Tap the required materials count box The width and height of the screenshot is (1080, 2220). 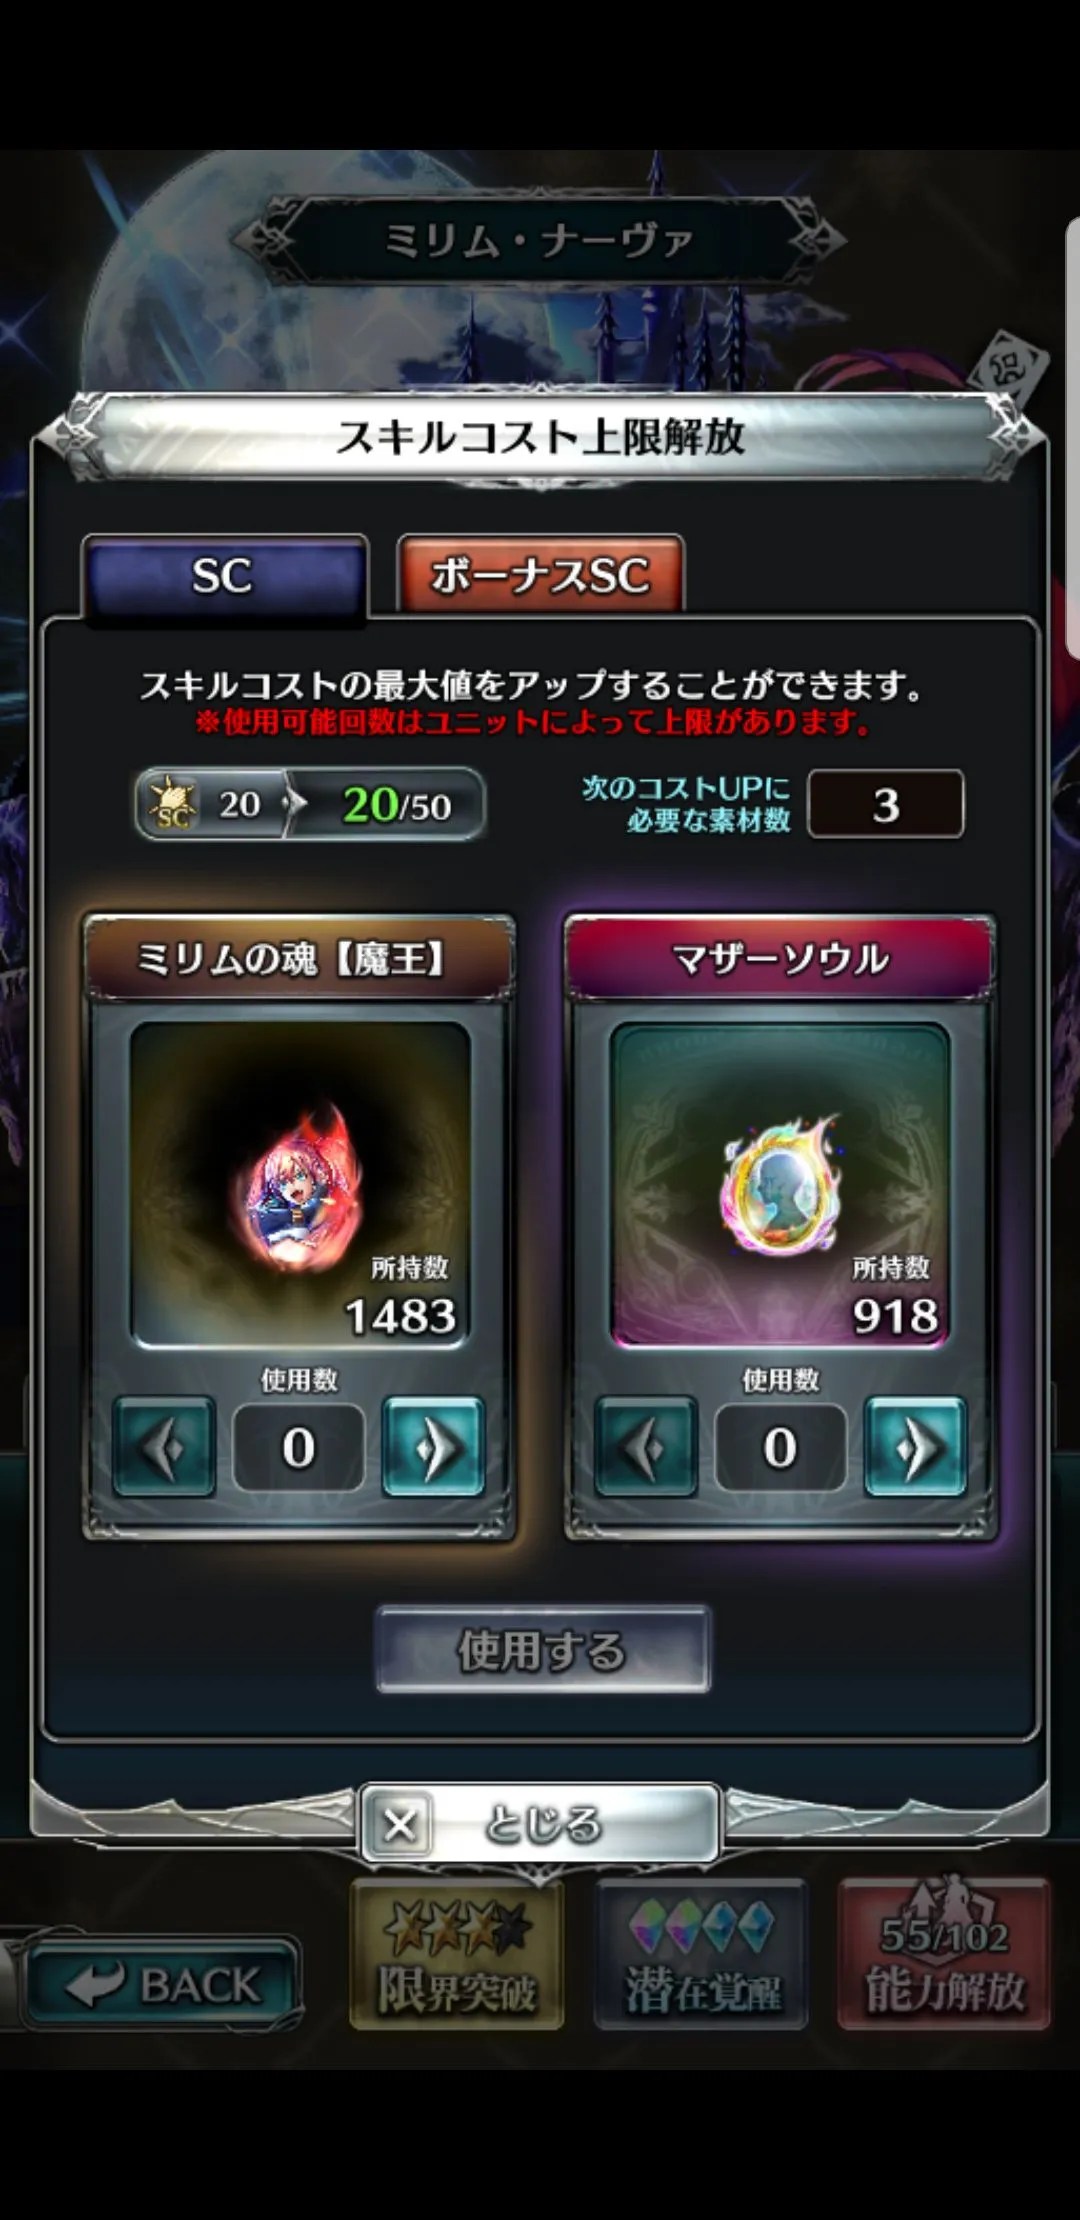[886, 804]
